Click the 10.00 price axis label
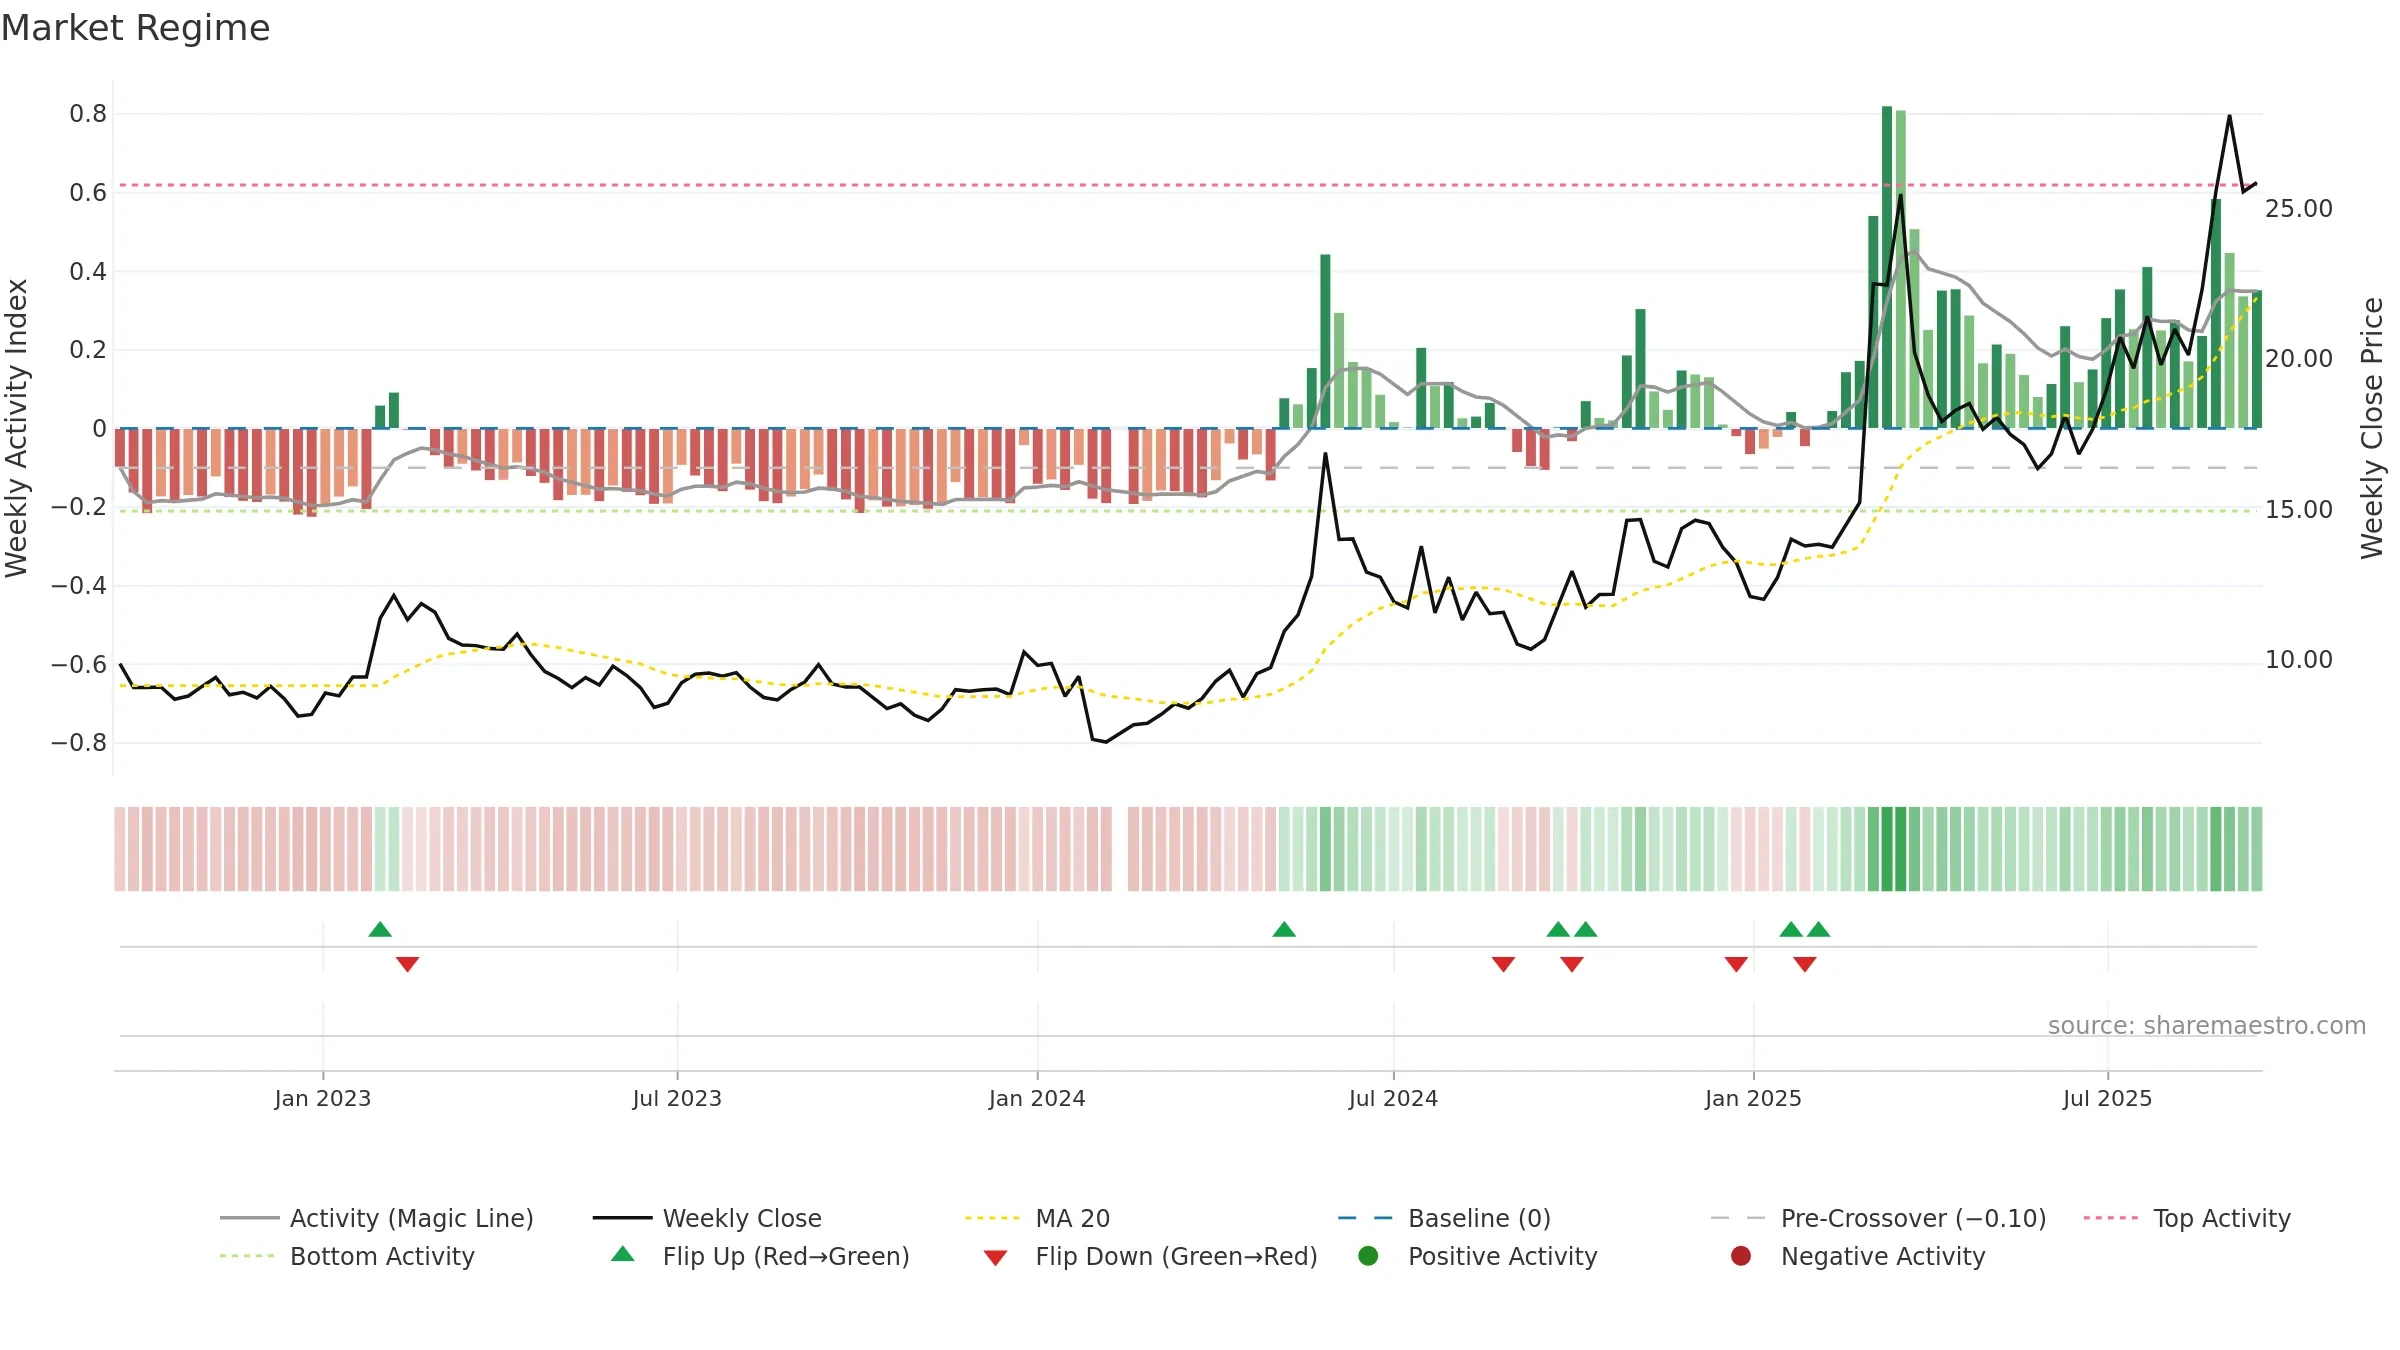Viewport: 2400px width, 1350px height. coord(2299,659)
